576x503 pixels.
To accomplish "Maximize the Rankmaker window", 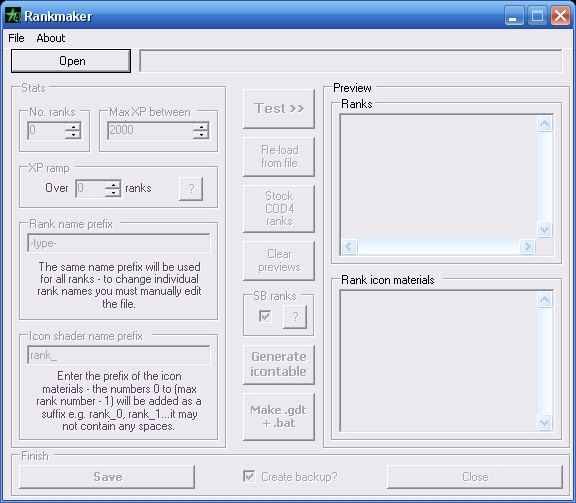I will tap(537, 16).
